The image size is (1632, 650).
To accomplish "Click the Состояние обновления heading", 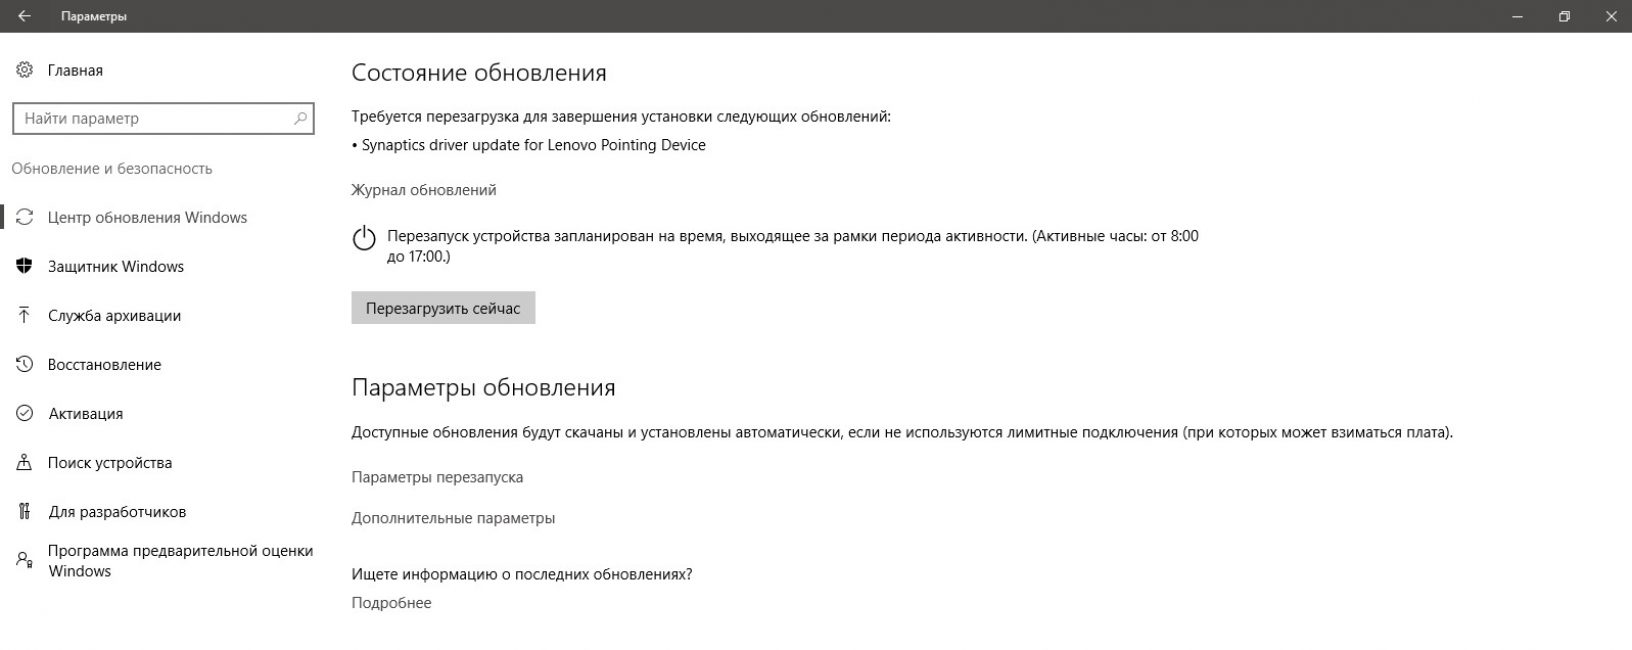I will pos(479,73).
